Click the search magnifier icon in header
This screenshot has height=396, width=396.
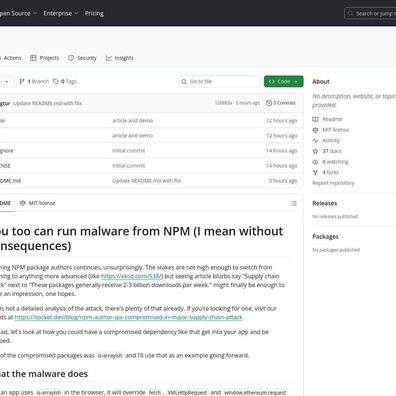(x=350, y=13)
